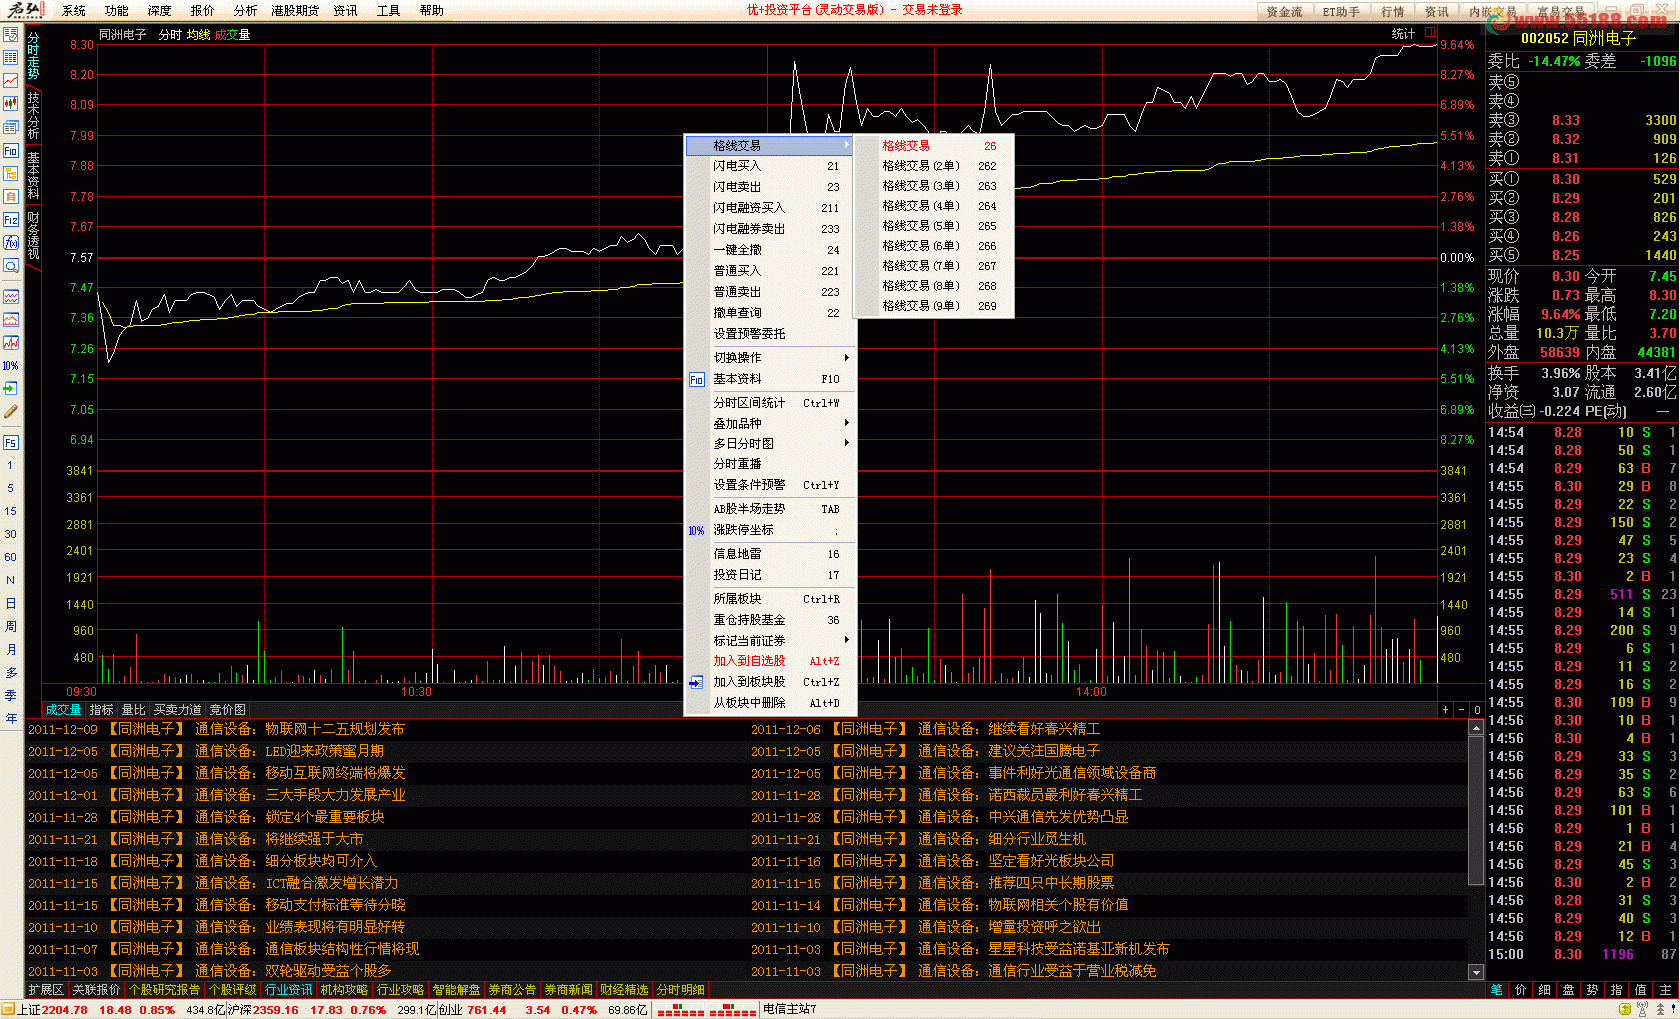The height and width of the screenshot is (1019, 1680).
Task: Open the tree structure sidebar icon
Action: click(x=11, y=174)
